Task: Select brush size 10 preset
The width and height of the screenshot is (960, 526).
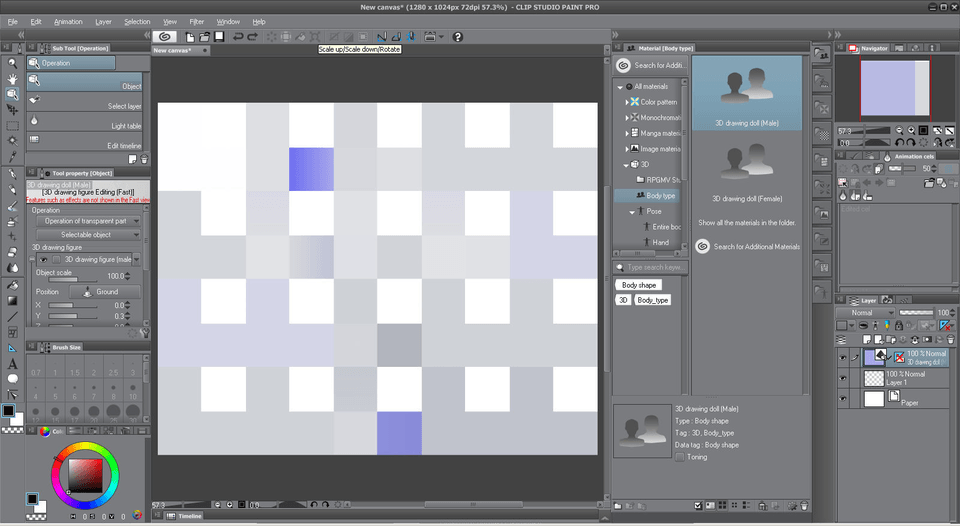Action: tap(132, 390)
